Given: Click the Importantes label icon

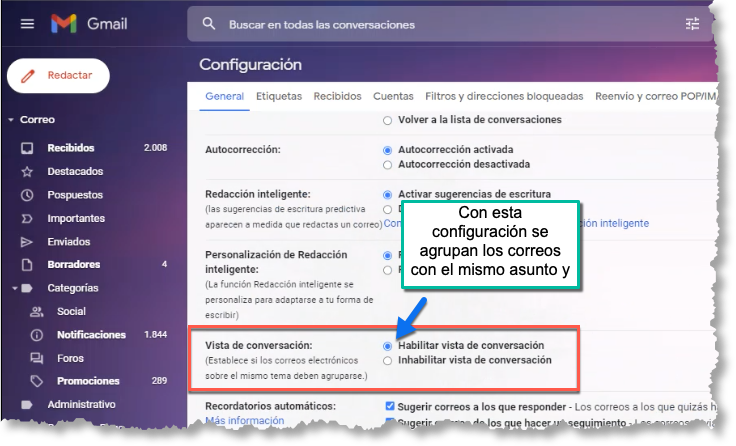Looking at the screenshot, I should click(x=27, y=218).
